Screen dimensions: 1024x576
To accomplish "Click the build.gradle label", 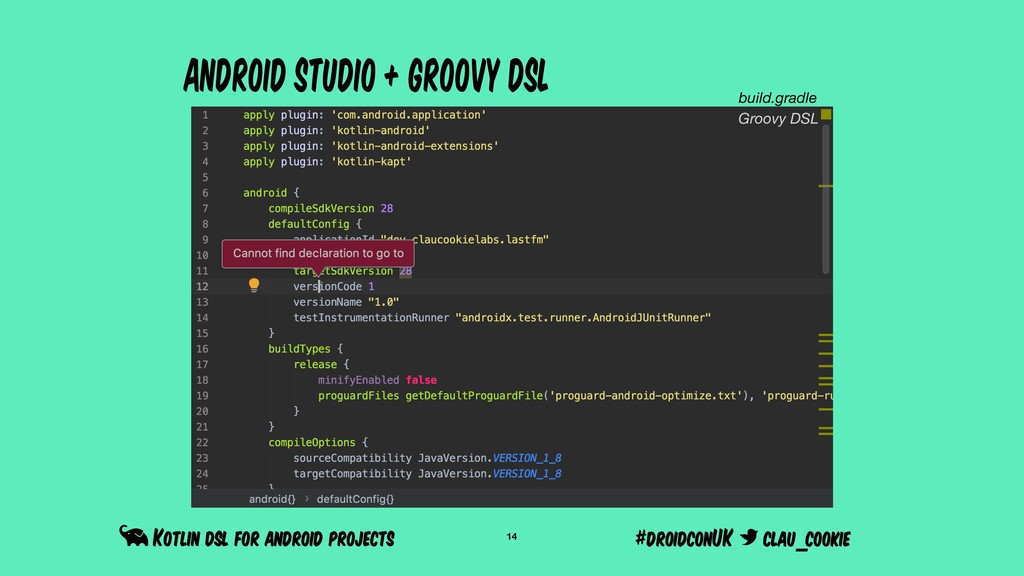I will (777, 98).
